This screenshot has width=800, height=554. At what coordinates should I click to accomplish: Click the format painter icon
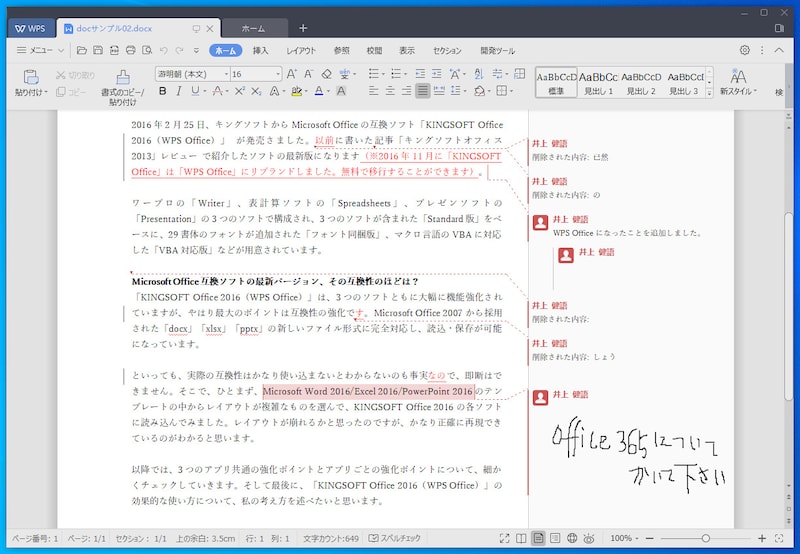[x=122, y=77]
